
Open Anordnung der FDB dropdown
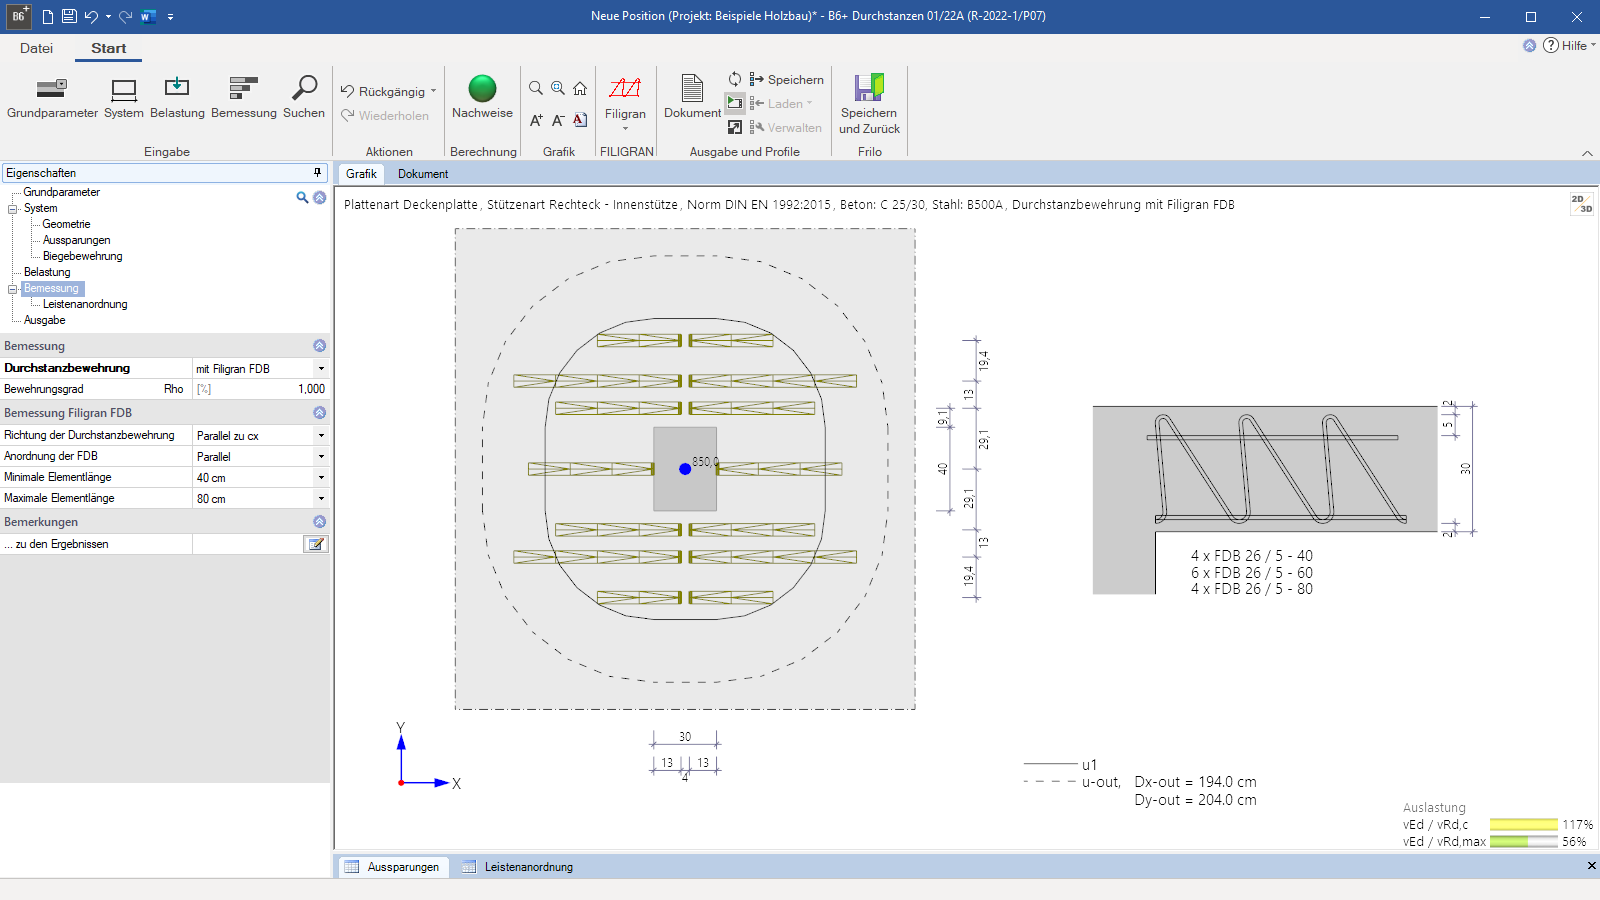pos(321,457)
